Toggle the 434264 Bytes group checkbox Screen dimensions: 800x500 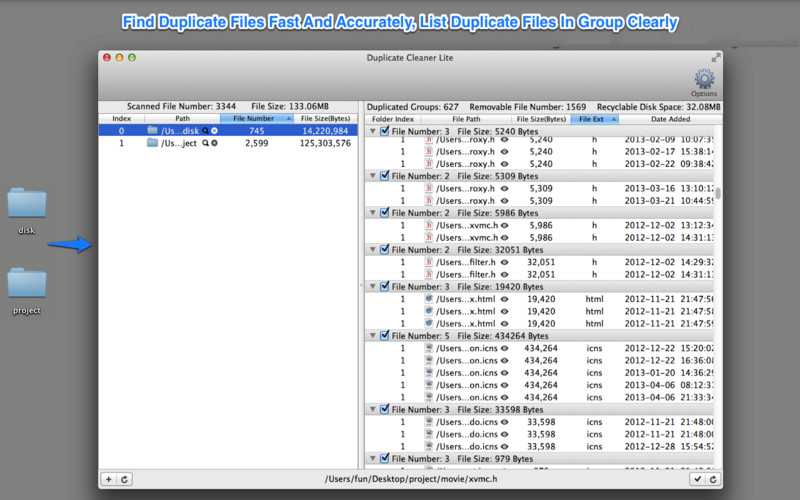[385, 336]
